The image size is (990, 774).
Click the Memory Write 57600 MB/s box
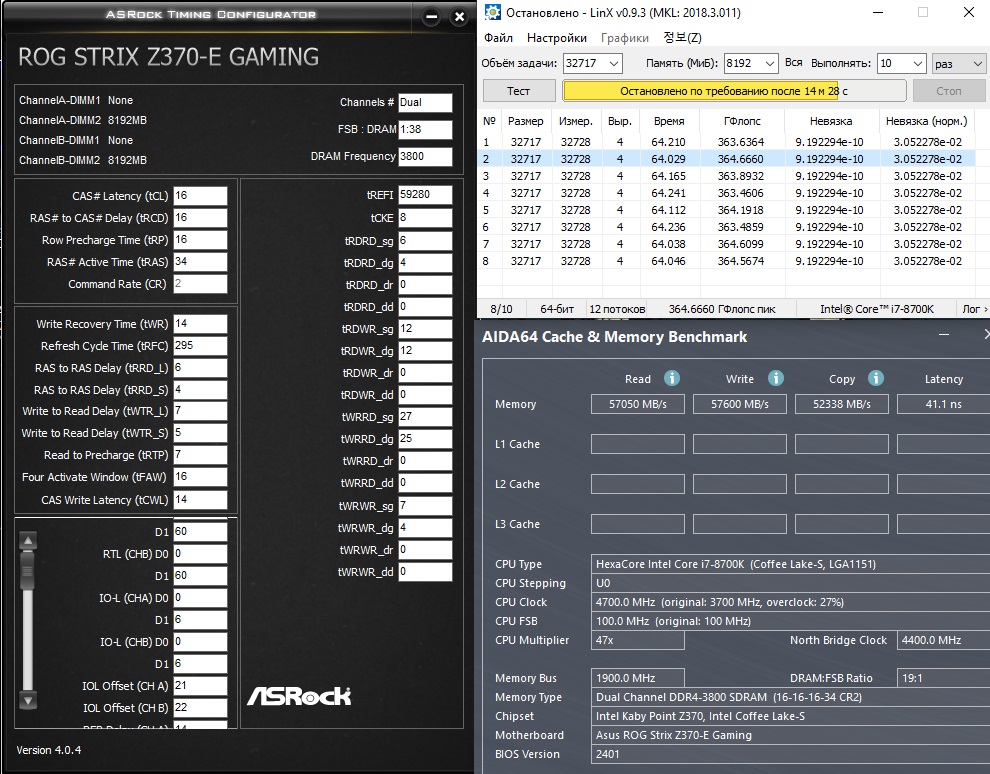click(x=740, y=404)
